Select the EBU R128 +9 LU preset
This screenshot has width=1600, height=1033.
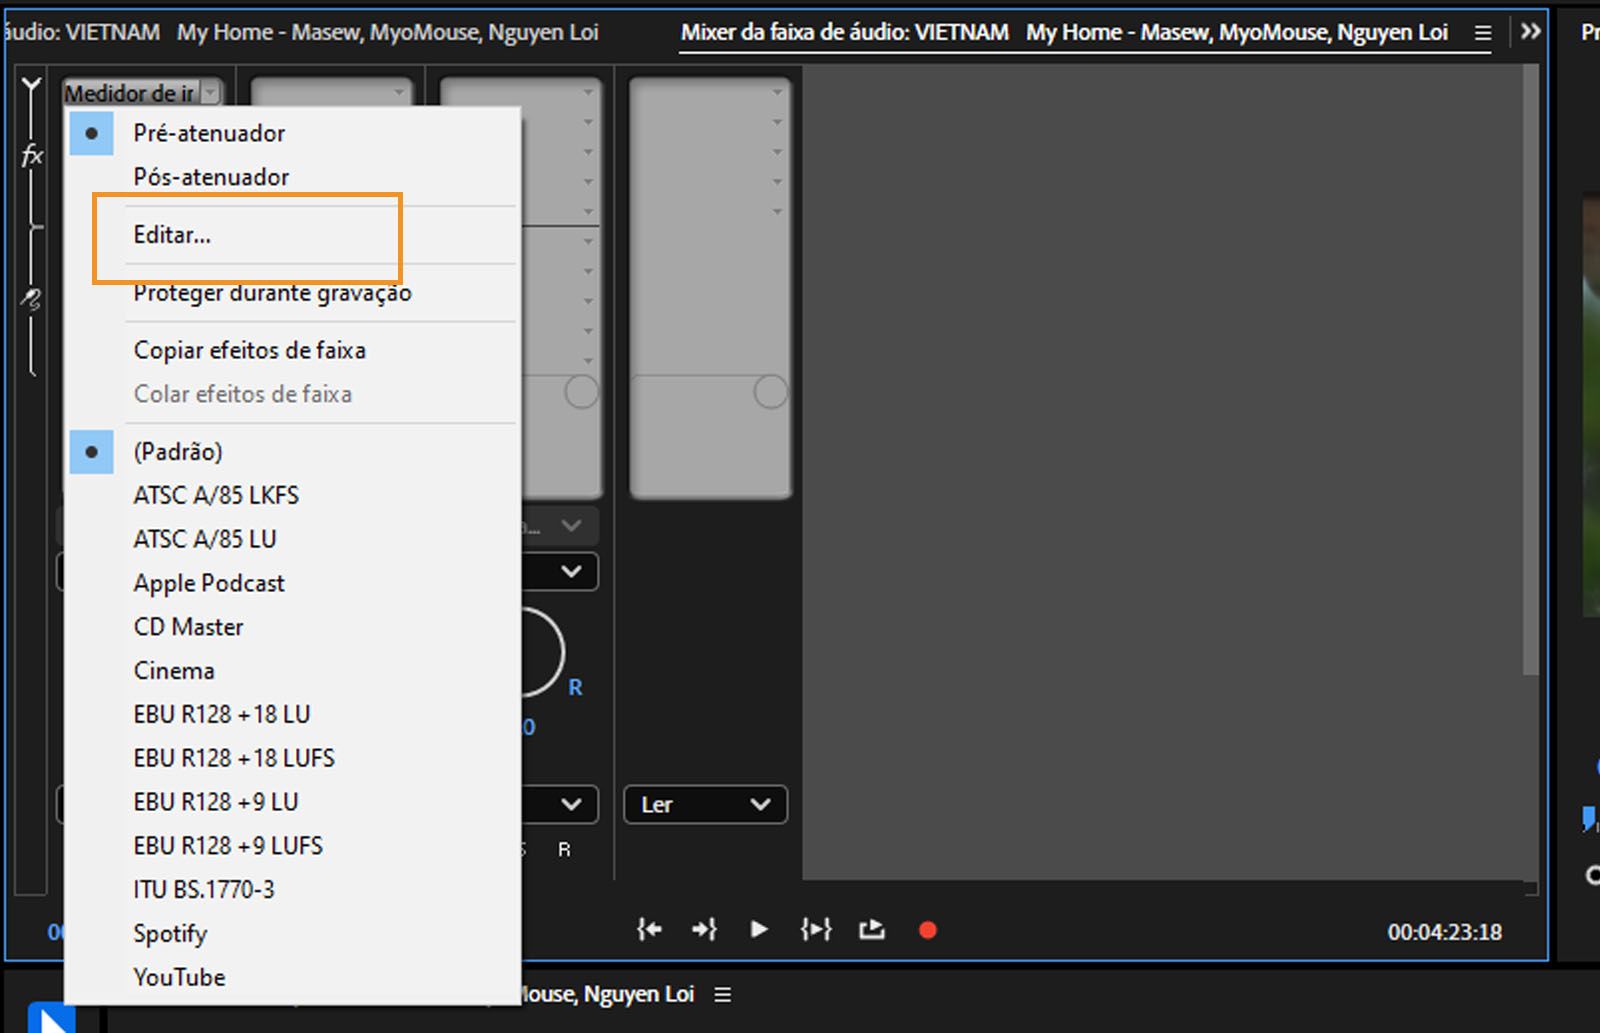[x=291, y=802]
